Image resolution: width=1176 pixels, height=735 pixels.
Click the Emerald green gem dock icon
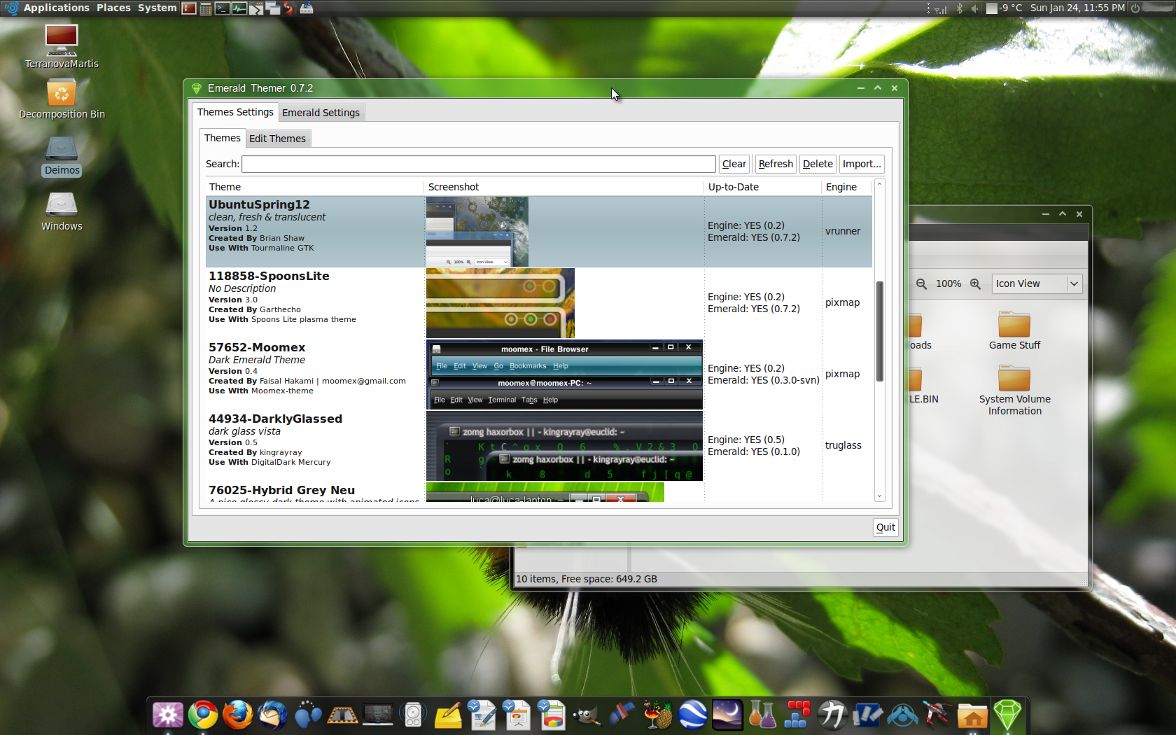point(1007,714)
